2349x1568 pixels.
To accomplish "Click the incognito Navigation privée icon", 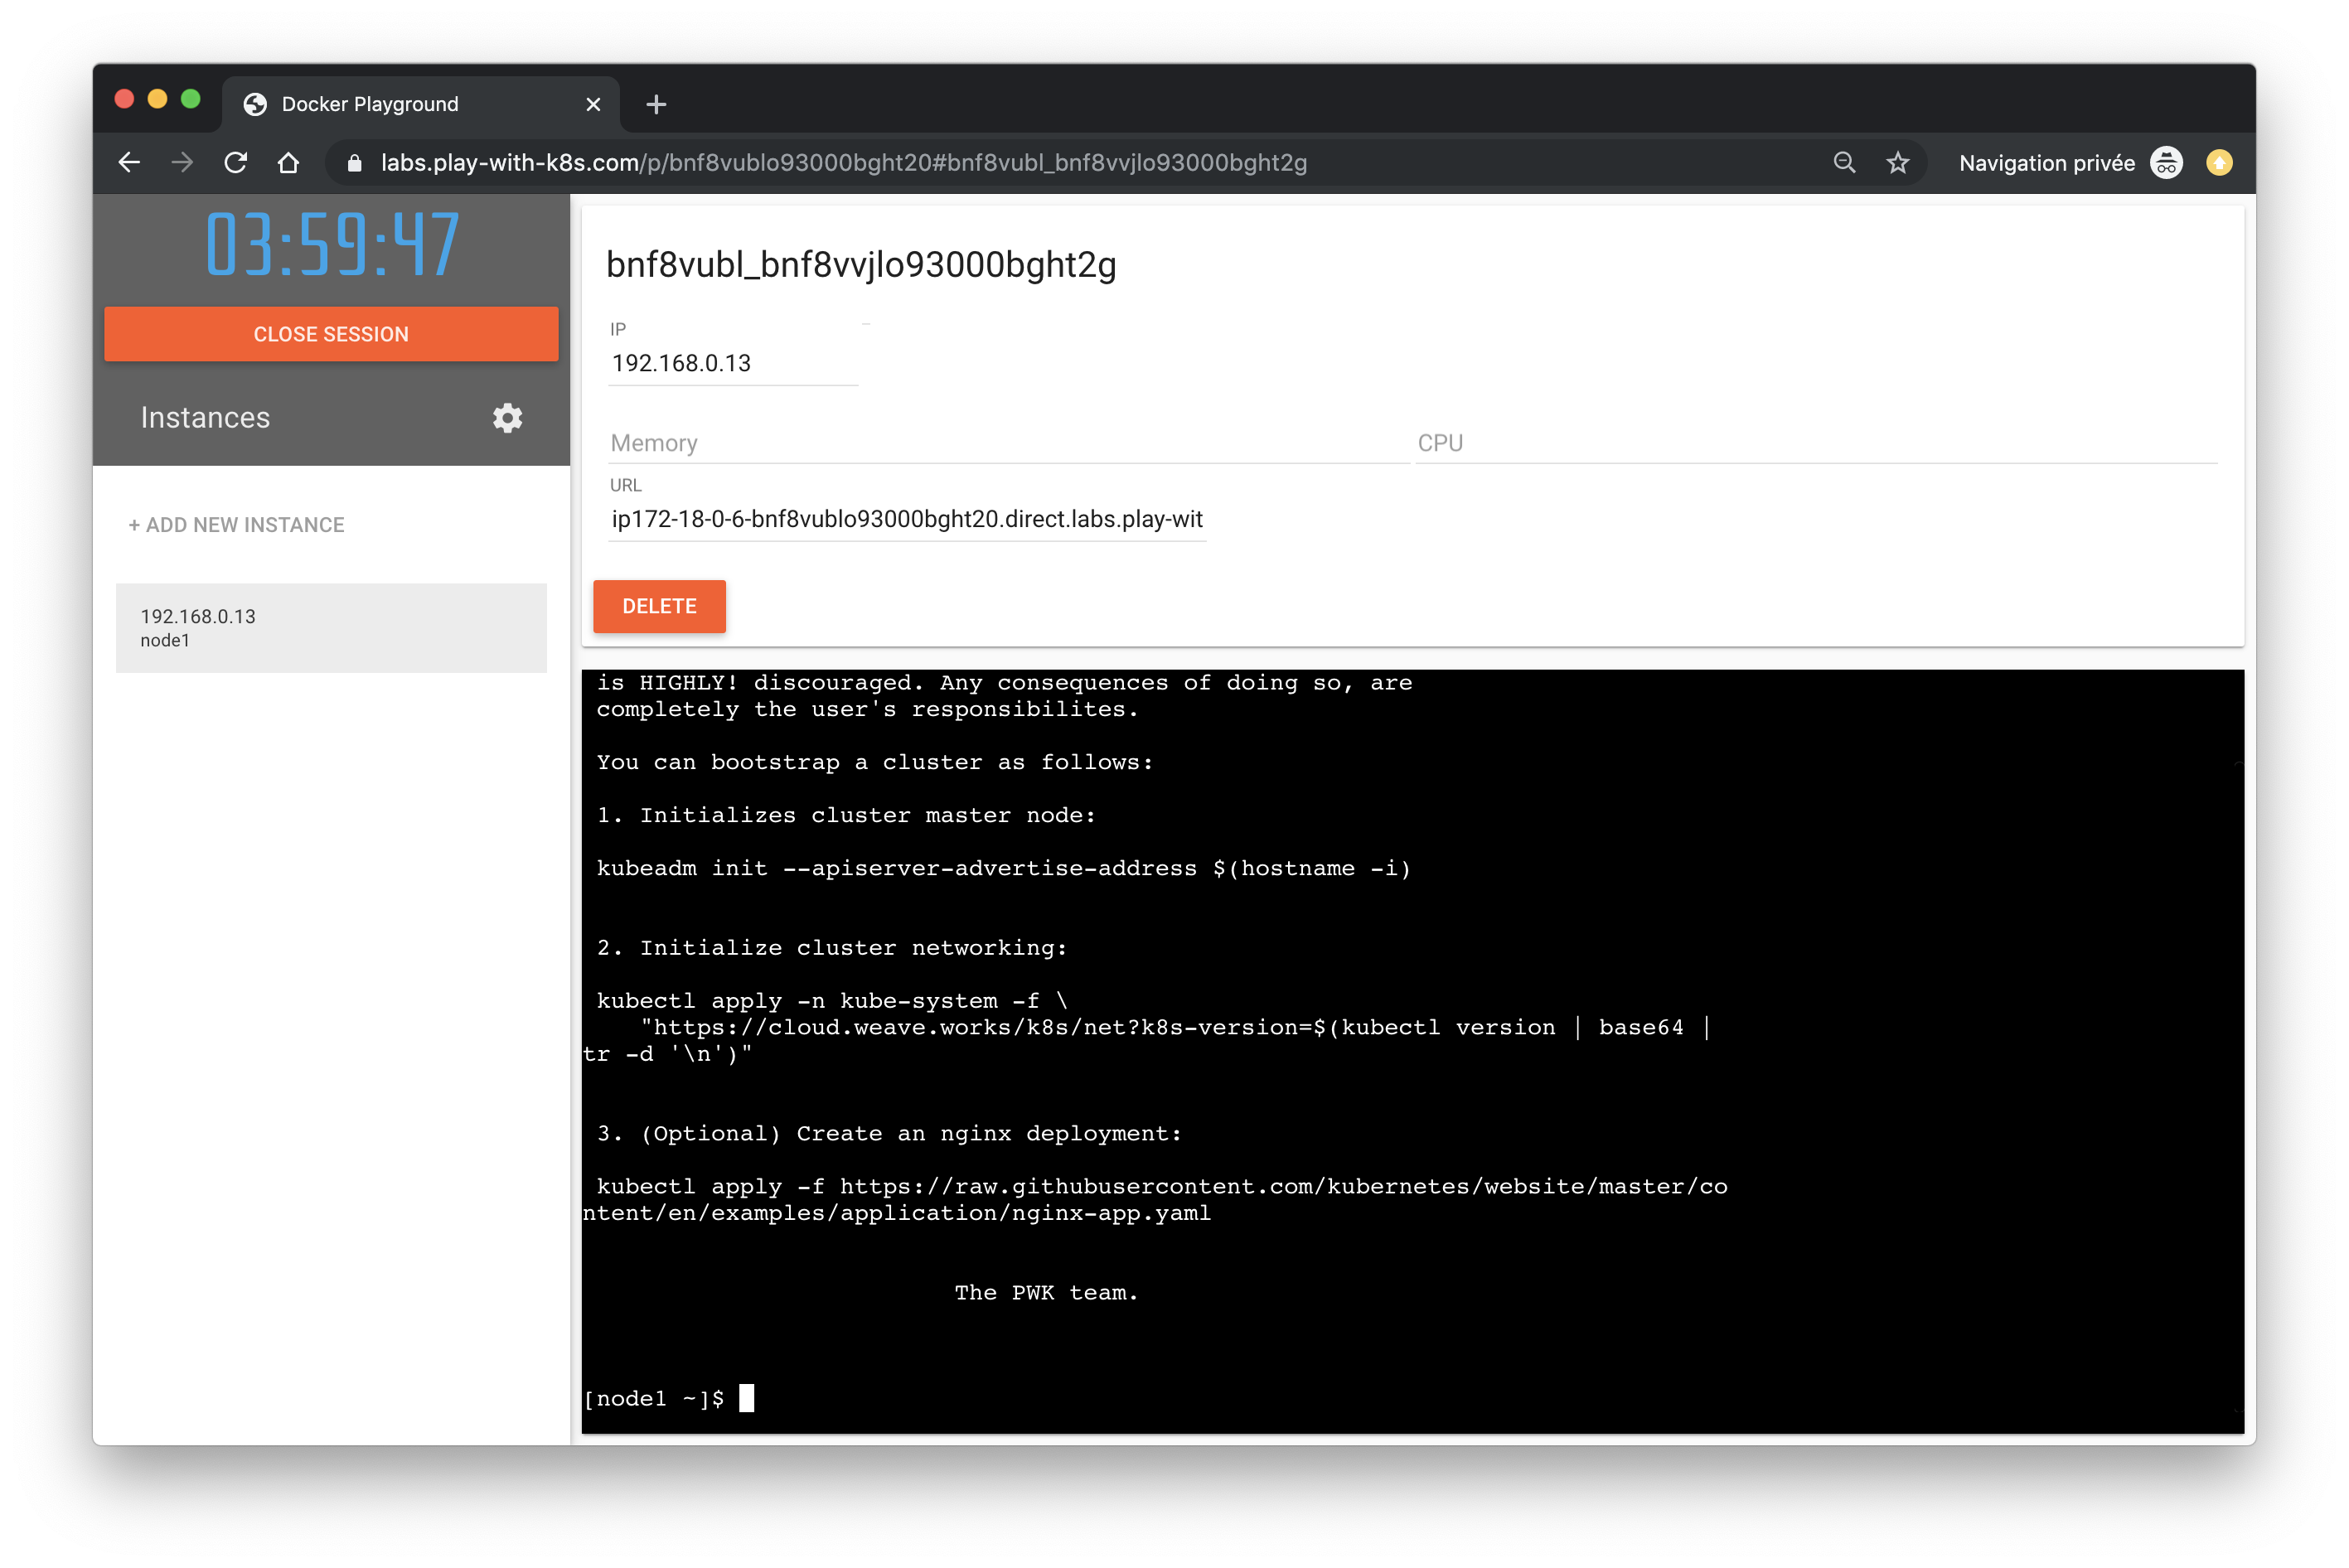I will pyautogui.click(x=2166, y=163).
